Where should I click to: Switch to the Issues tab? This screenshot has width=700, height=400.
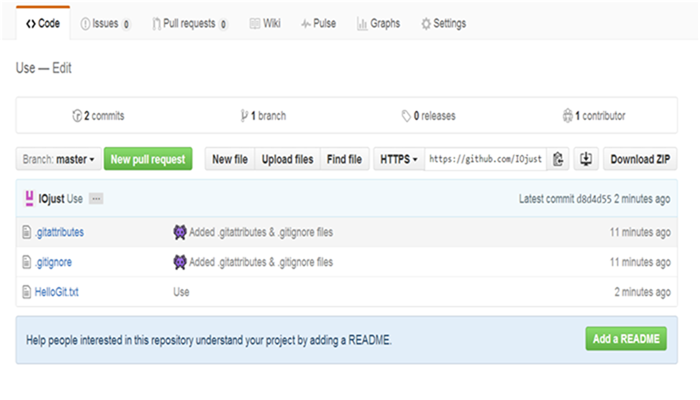point(105,24)
